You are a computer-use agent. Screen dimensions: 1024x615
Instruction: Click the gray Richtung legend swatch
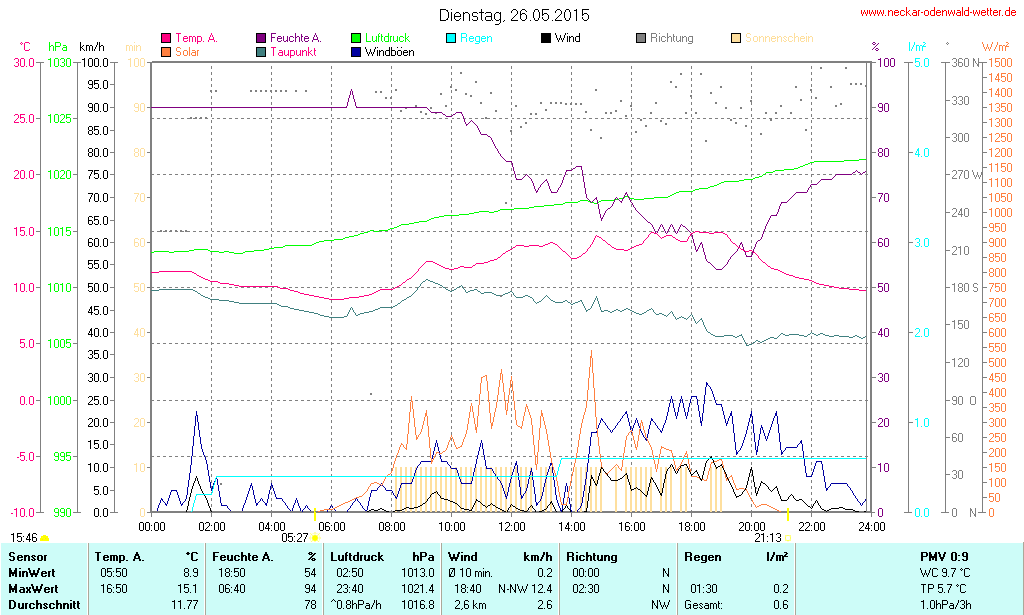(x=641, y=39)
